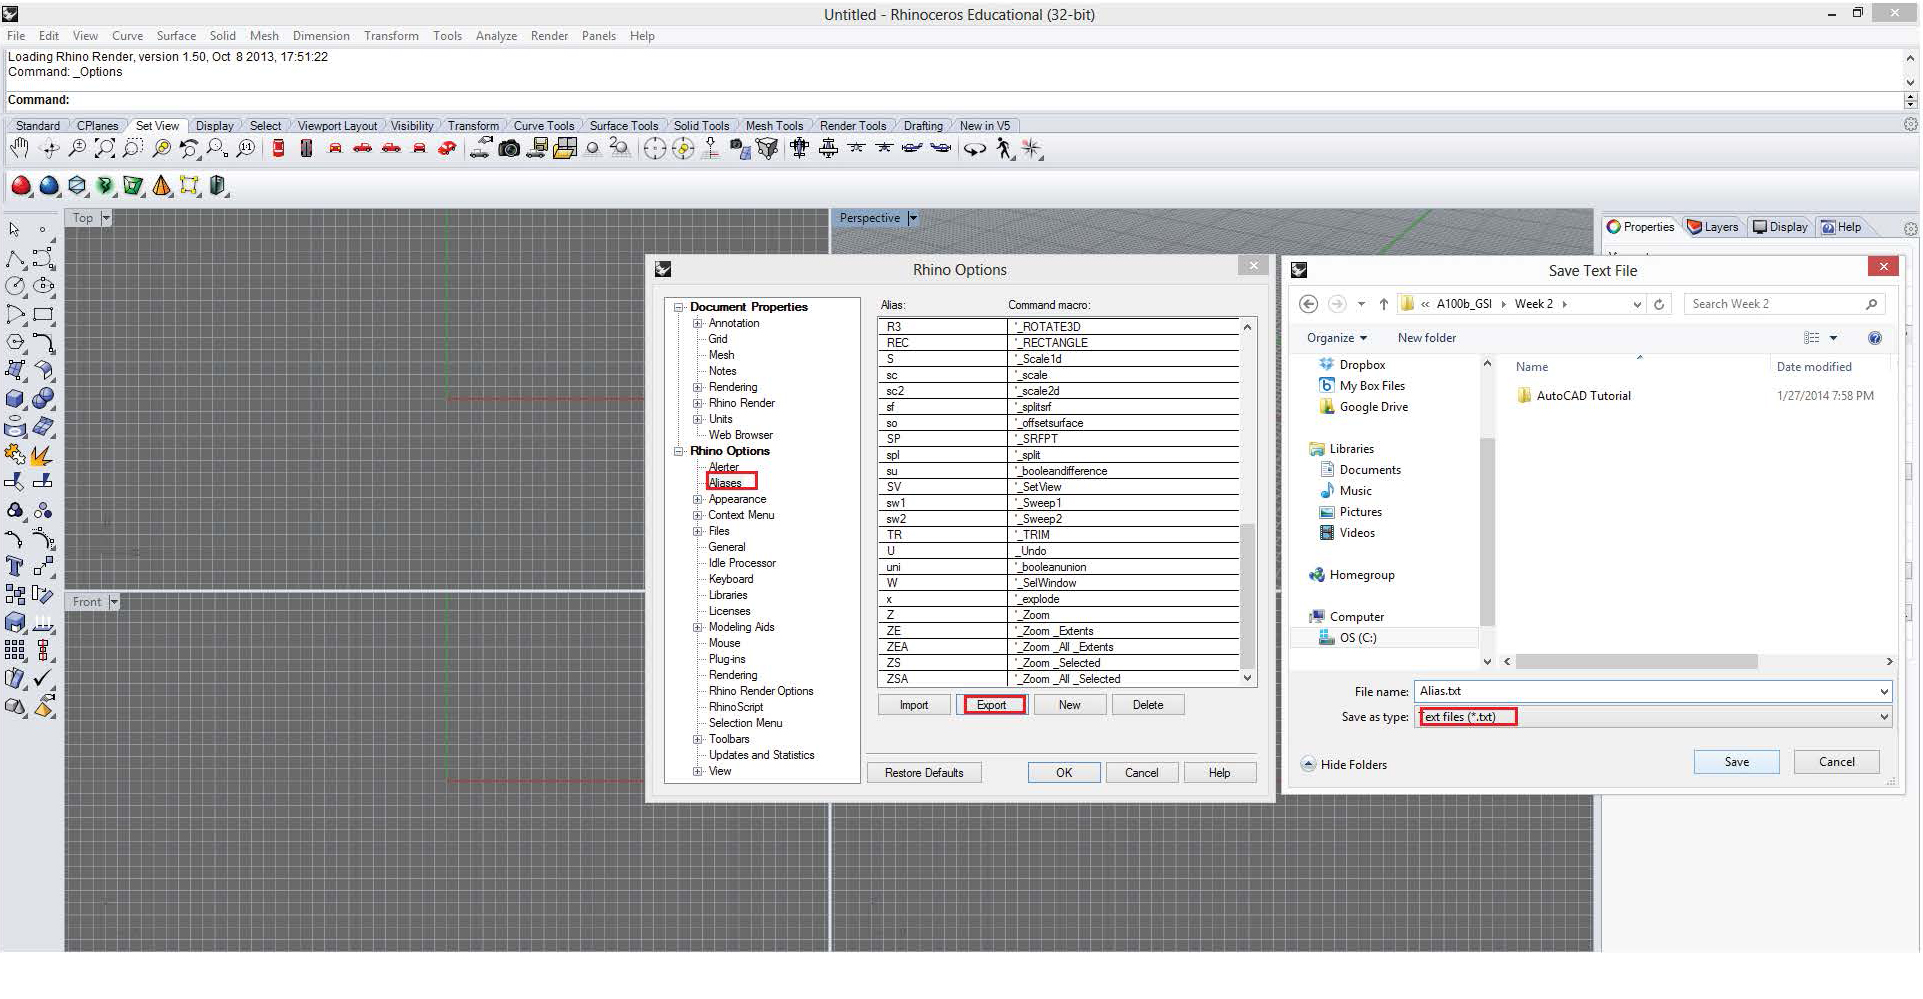Viewport: 1923px width, 999px height.
Task: Collapse the Document Properties tree node
Action: point(679,307)
